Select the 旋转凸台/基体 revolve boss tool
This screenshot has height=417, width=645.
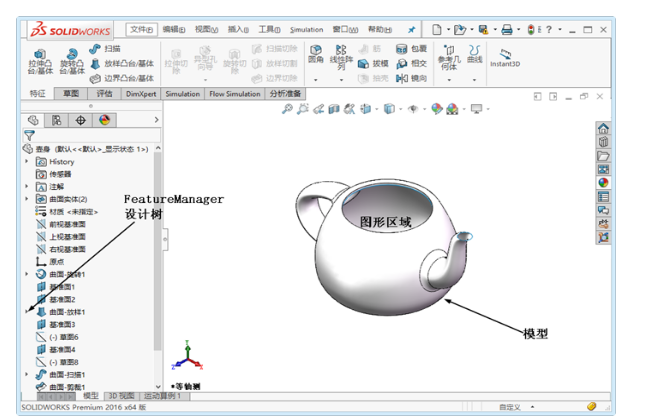(x=72, y=62)
